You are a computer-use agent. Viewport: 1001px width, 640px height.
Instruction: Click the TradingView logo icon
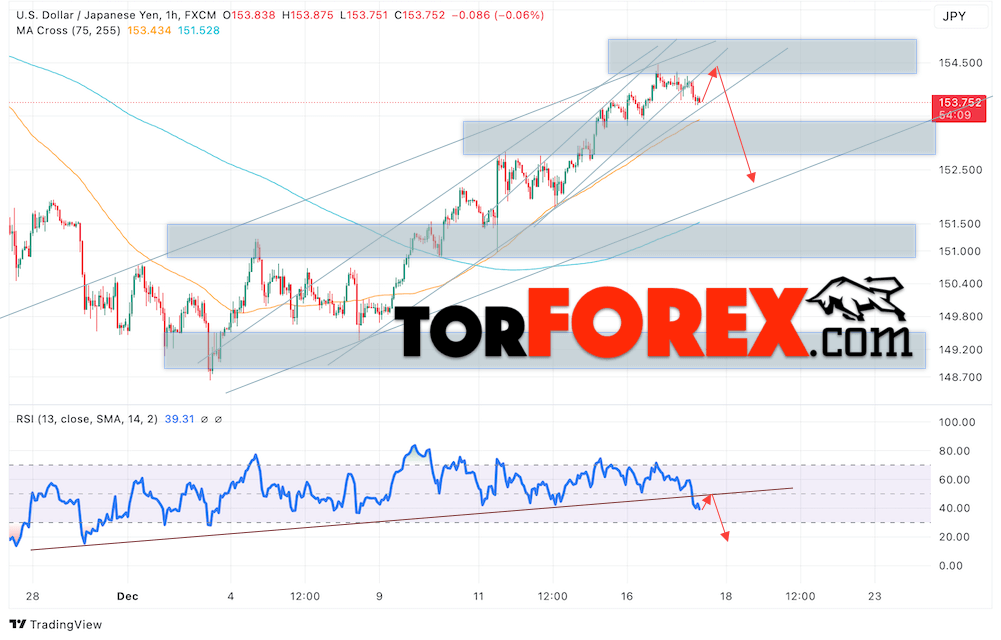(x=17, y=625)
